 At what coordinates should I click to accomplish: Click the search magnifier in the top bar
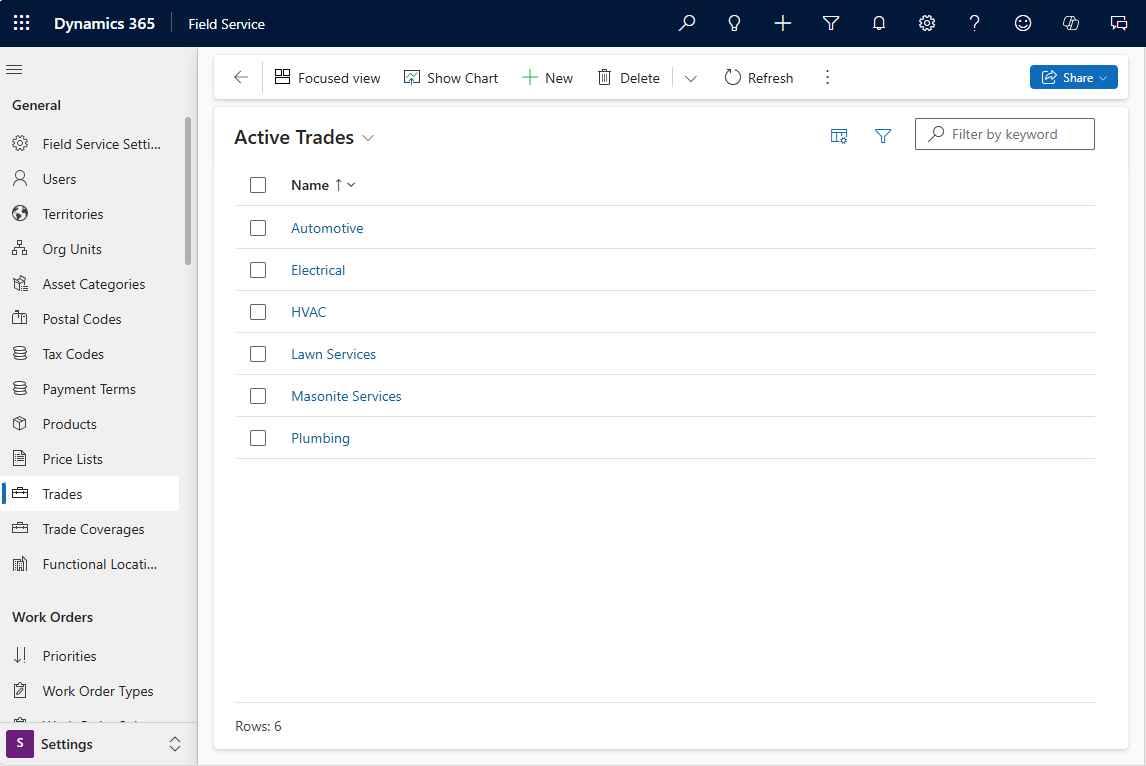686,23
